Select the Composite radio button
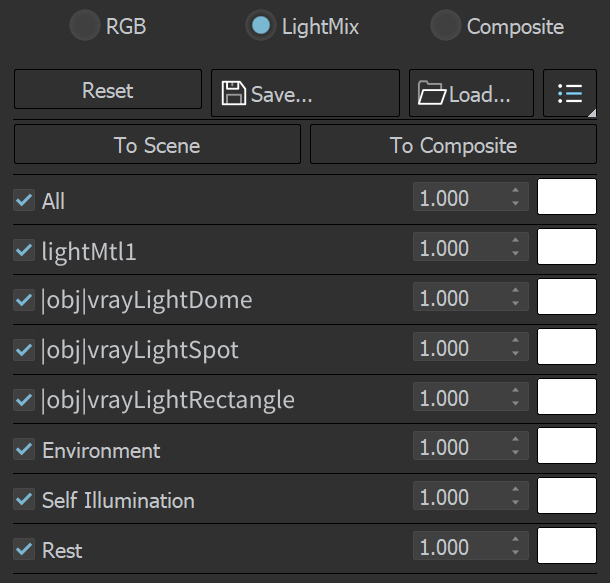The image size is (610, 583). [446, 25]
